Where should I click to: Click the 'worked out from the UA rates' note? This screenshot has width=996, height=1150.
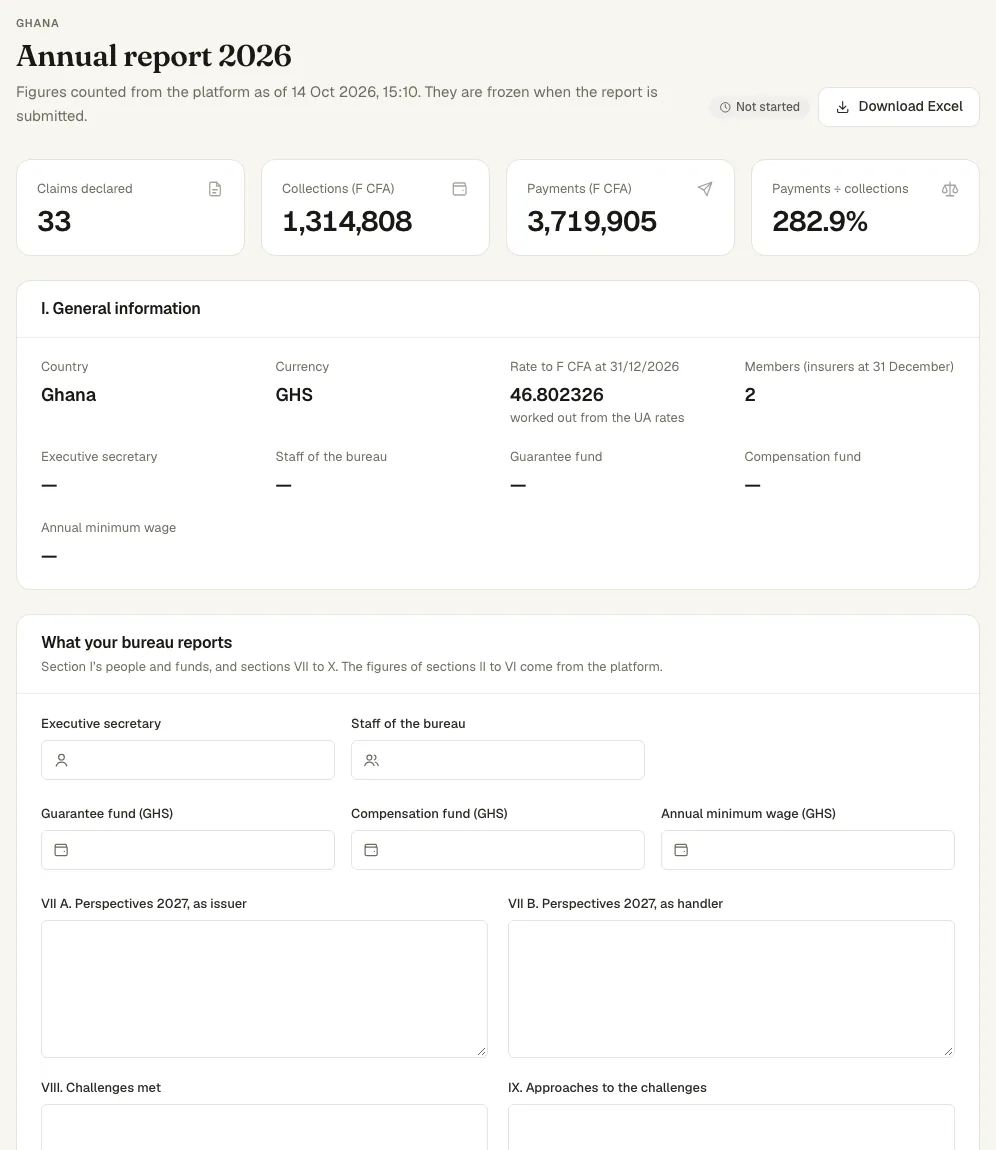pyautogui.click(x=597, y=418)
